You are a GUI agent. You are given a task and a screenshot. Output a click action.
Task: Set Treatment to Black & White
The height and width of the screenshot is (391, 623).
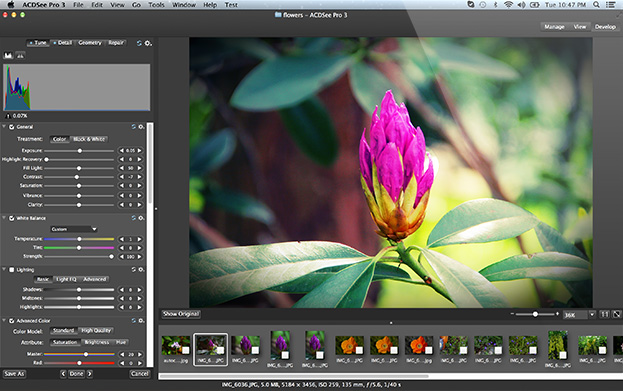click(x=89, y=139)
